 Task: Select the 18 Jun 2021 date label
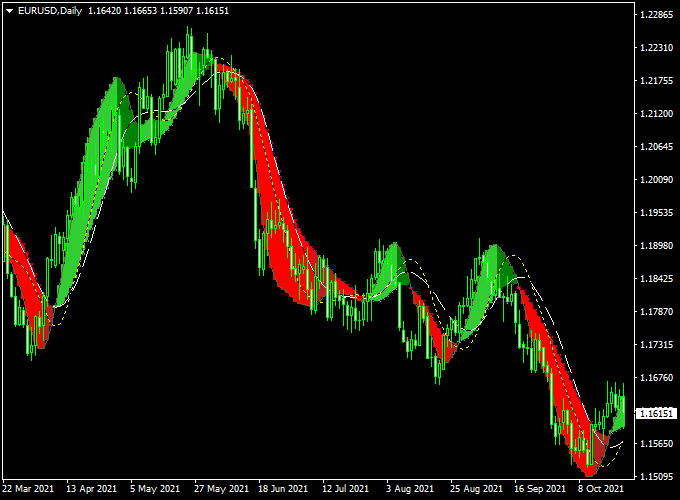(x=283, y=489)
